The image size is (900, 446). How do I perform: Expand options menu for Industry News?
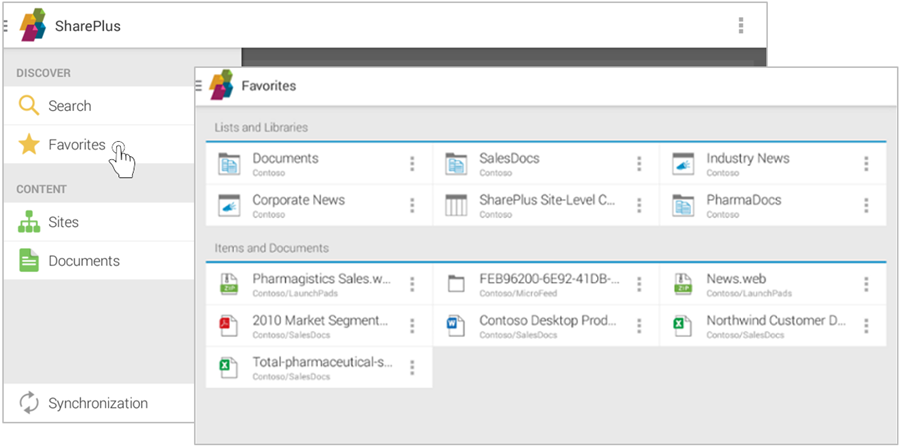[866, 164]
